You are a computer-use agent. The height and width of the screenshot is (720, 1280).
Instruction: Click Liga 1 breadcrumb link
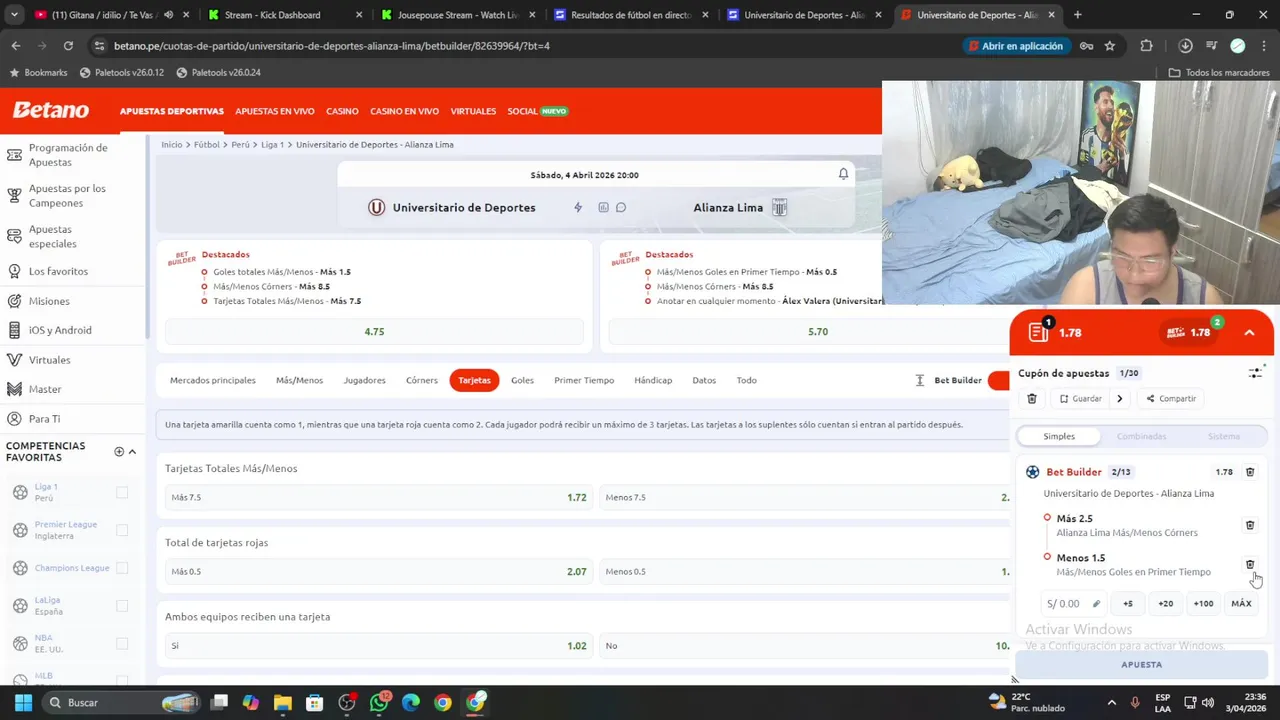pos(272,145)
